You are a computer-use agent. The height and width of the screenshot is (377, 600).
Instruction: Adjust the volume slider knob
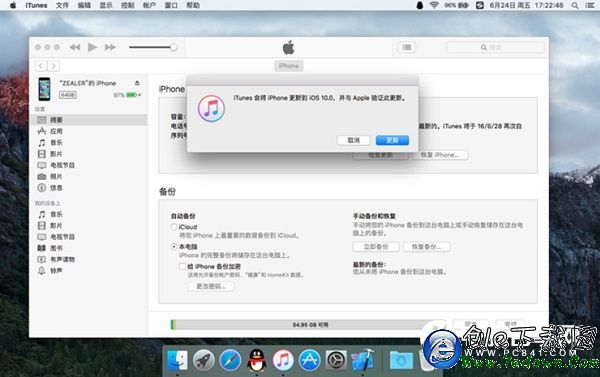[x=173, y=47]
